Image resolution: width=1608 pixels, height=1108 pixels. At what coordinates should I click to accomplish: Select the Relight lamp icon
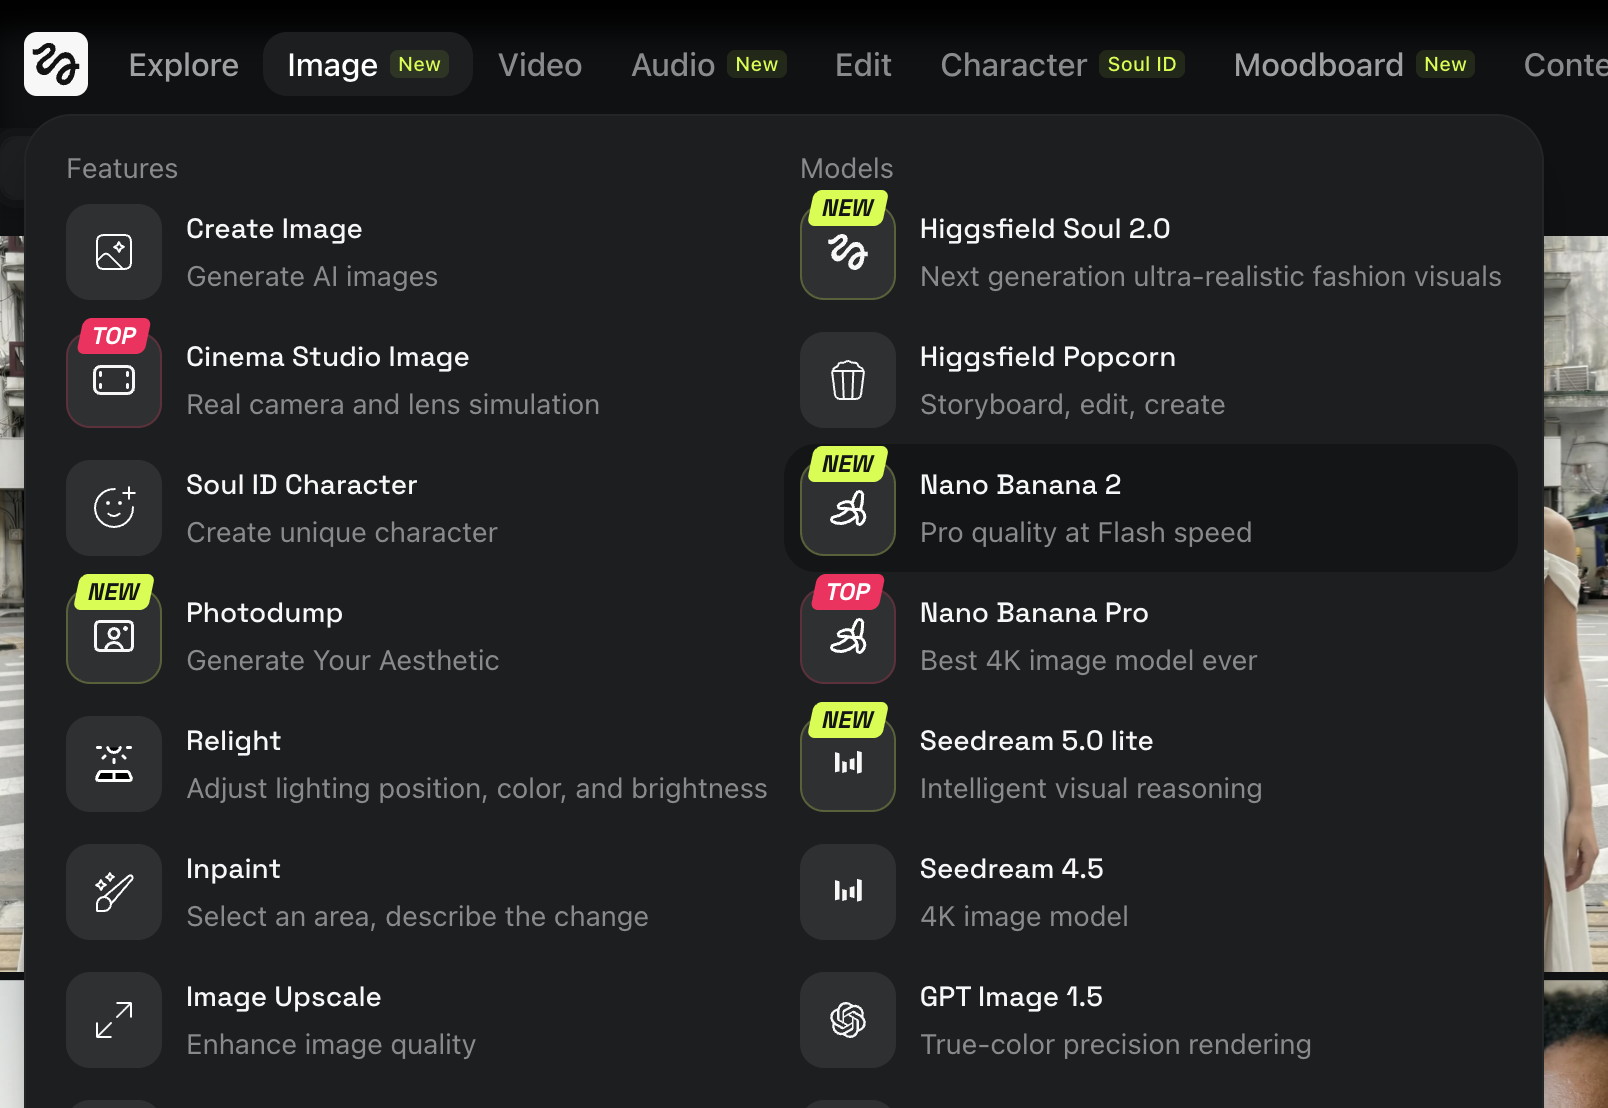click(x=114, y=764)
